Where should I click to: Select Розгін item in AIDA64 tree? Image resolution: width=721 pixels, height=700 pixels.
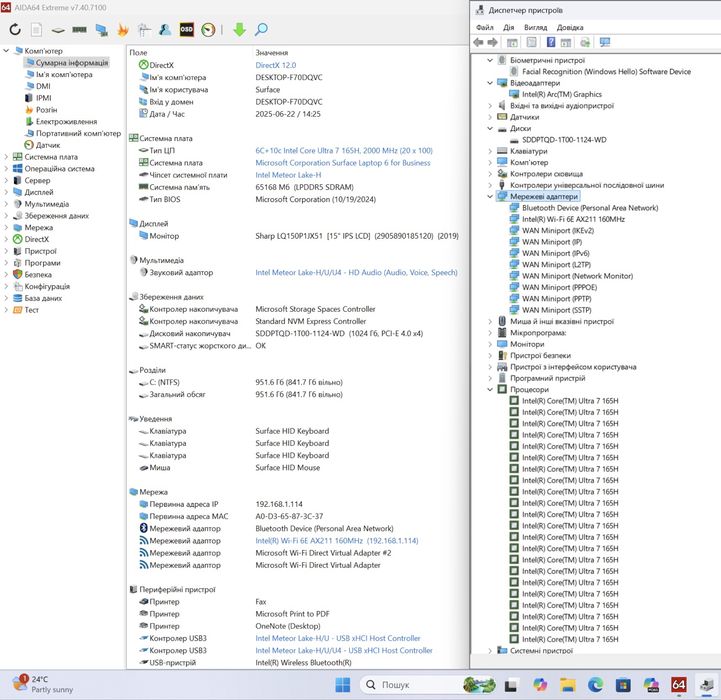coord(46,110)
